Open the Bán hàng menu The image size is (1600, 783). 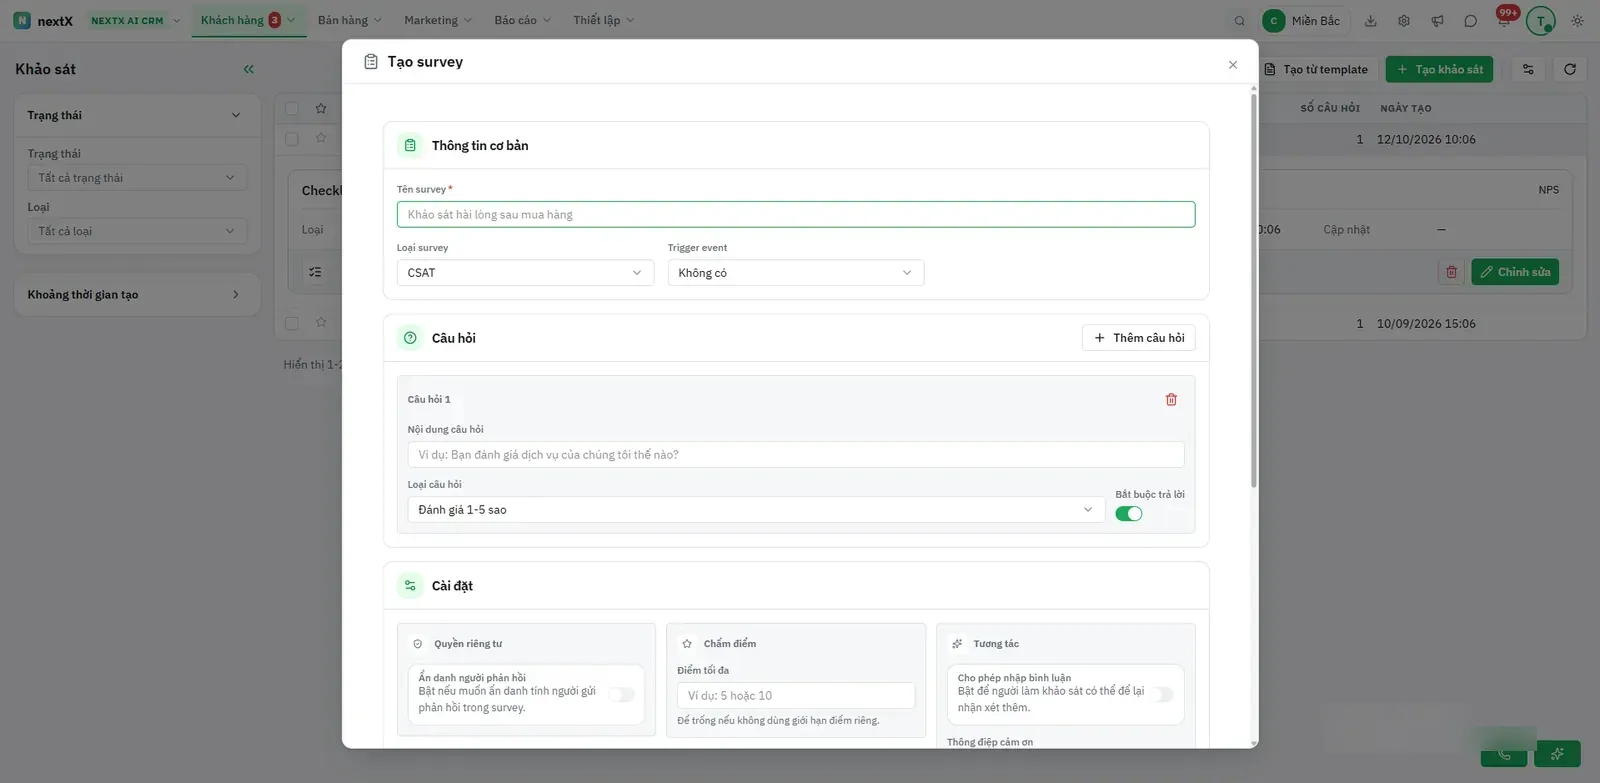tap(350, 20)
